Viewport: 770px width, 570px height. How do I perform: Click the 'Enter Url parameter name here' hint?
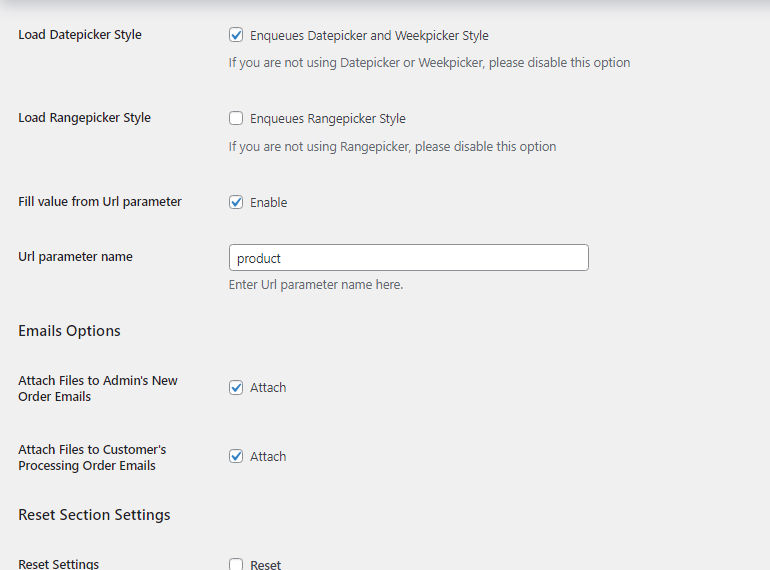tap(316, 285)
